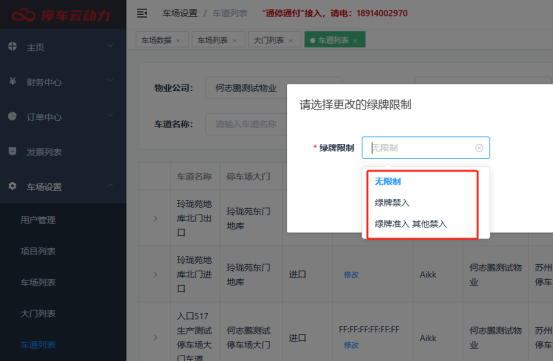The image size is (554, 361).
Task: Clear the 绿牌限制 selection with circle icon
Action: (479, 148)
